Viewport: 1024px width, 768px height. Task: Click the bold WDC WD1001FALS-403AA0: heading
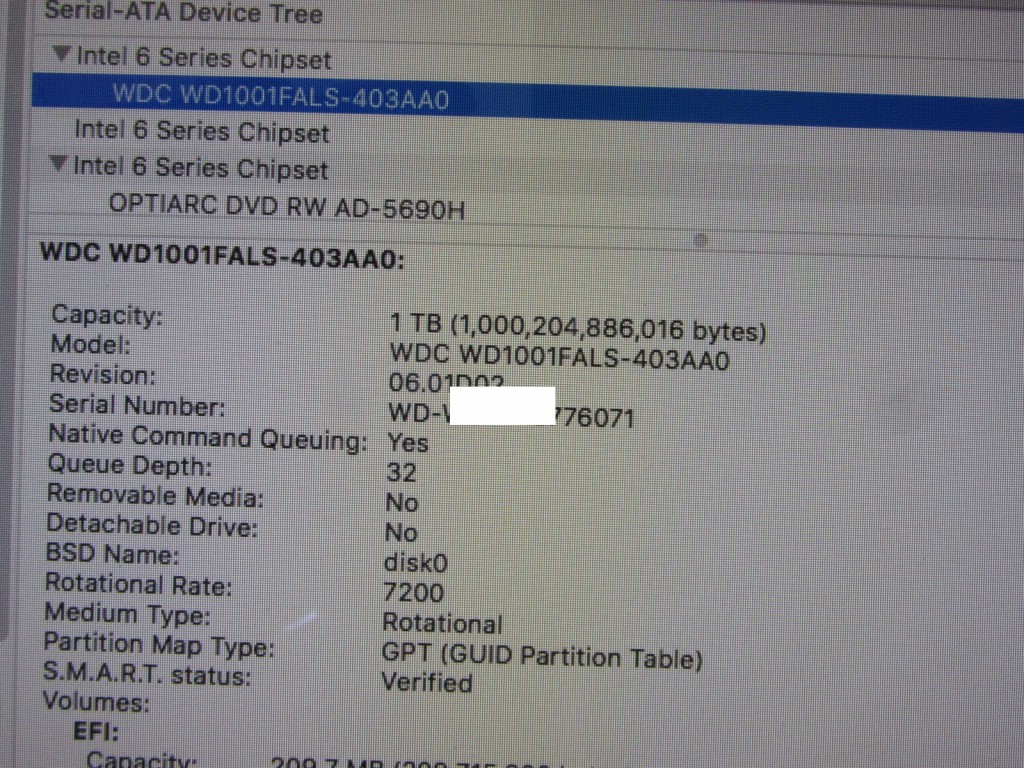pos(222,255)
